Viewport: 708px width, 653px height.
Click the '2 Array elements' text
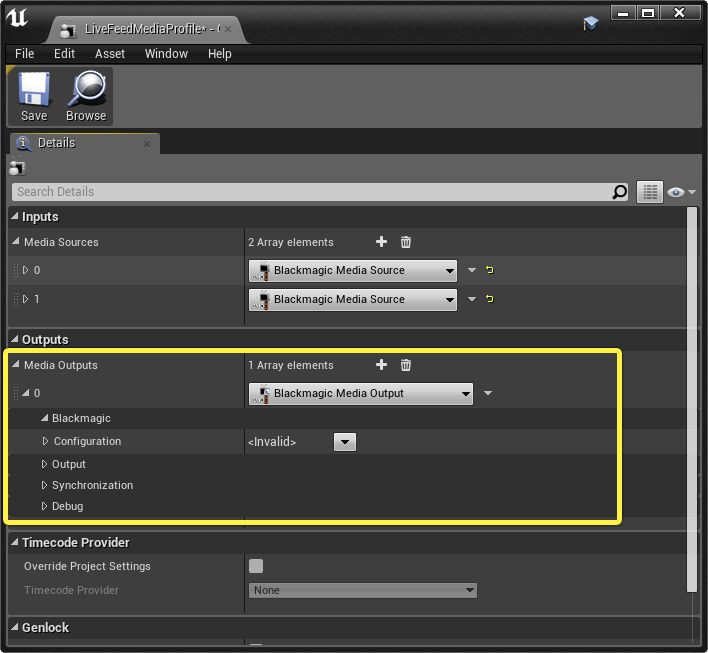[x=291, y=243]
